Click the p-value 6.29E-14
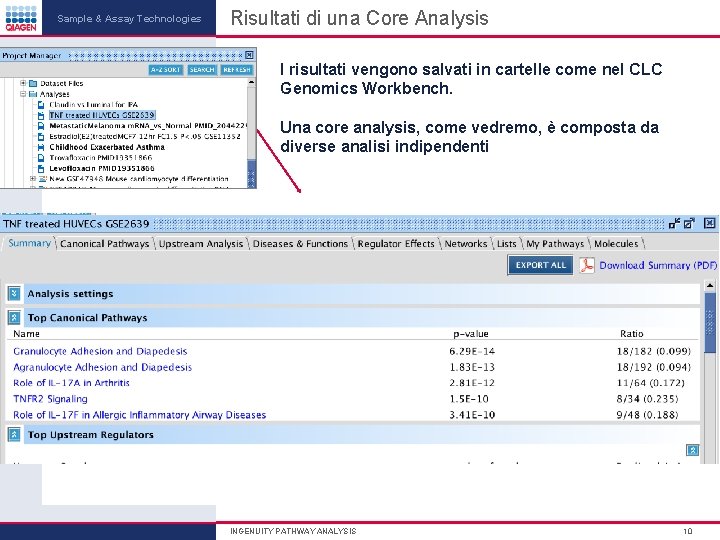Image resolution: width=720 pixels, height=540 pixels. click(x=472, y=351)
